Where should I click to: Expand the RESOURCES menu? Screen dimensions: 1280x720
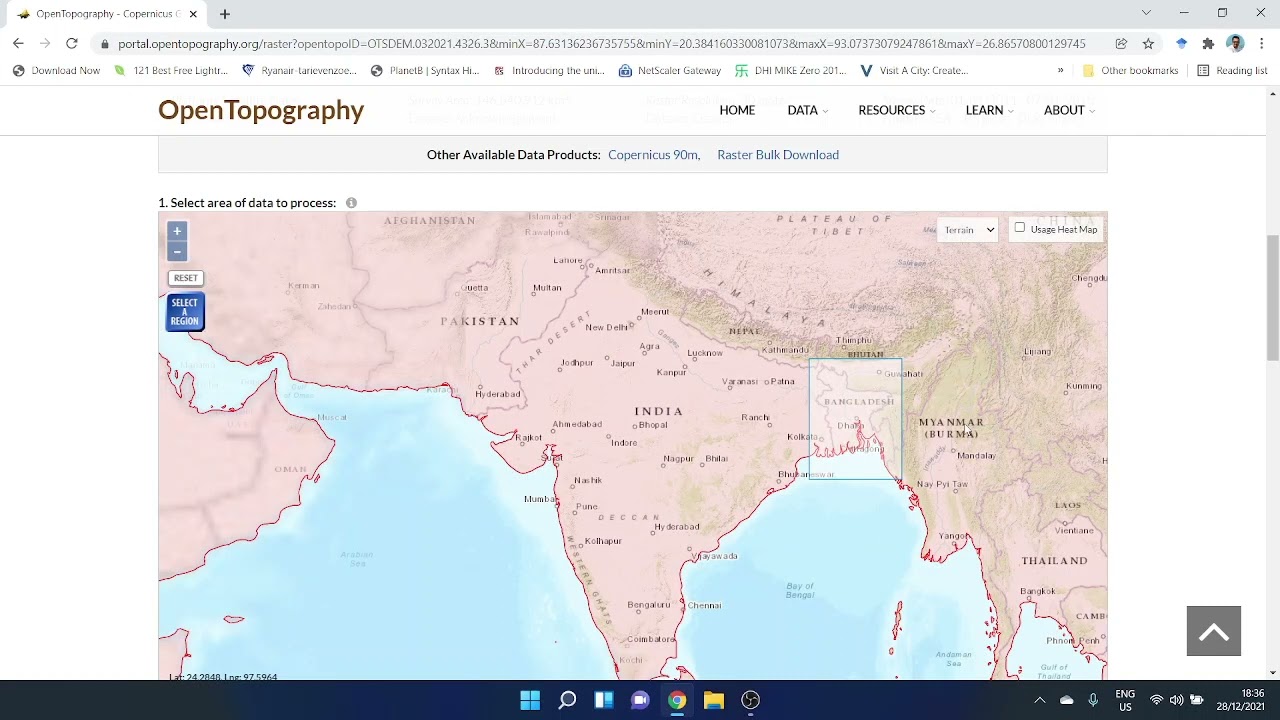coord(897,110)
